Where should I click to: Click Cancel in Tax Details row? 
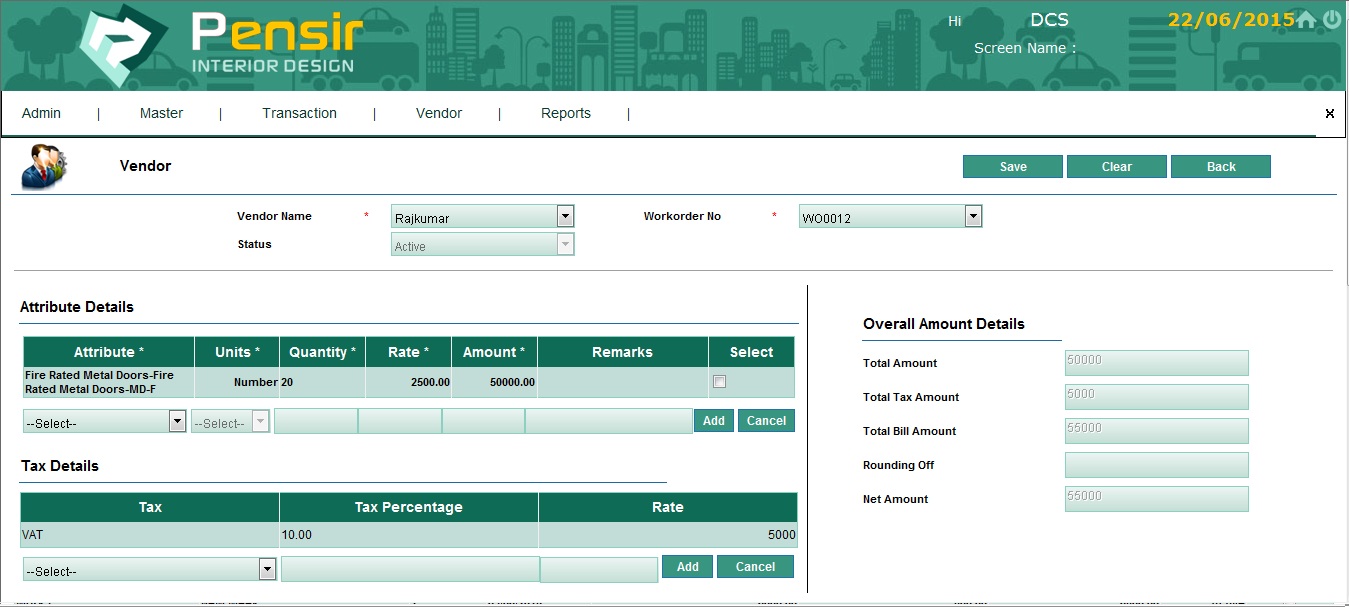[755, 567]
